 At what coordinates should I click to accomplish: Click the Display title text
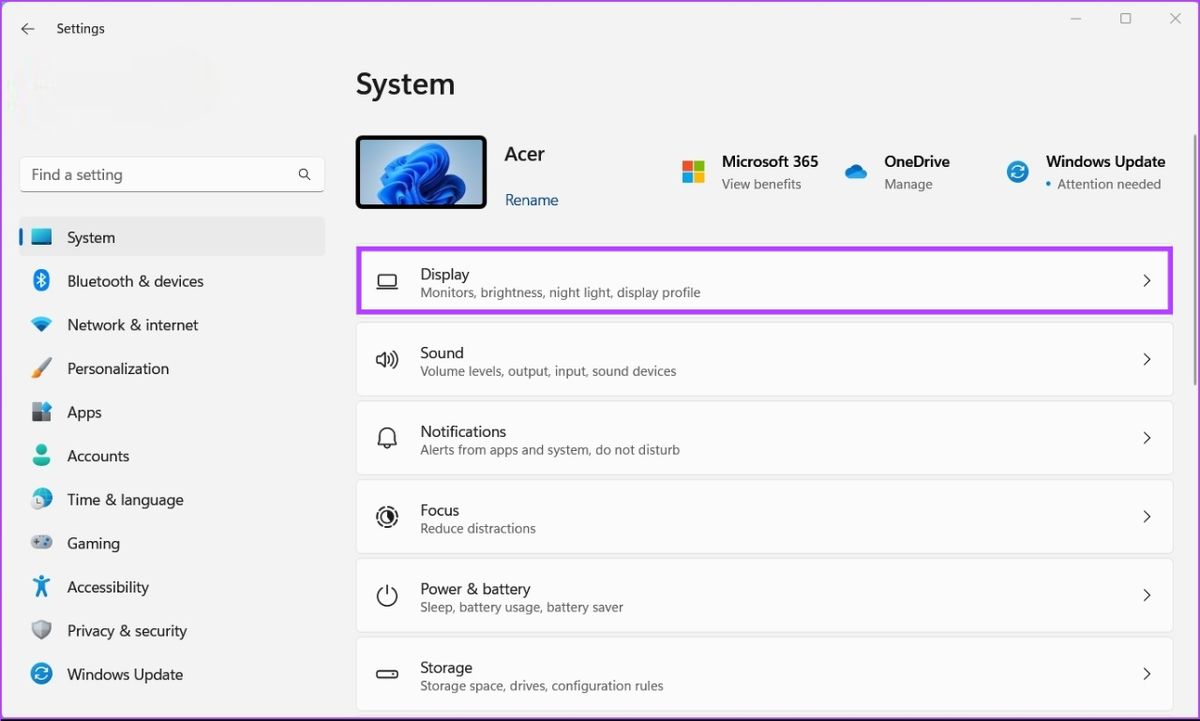pos(445,274)
